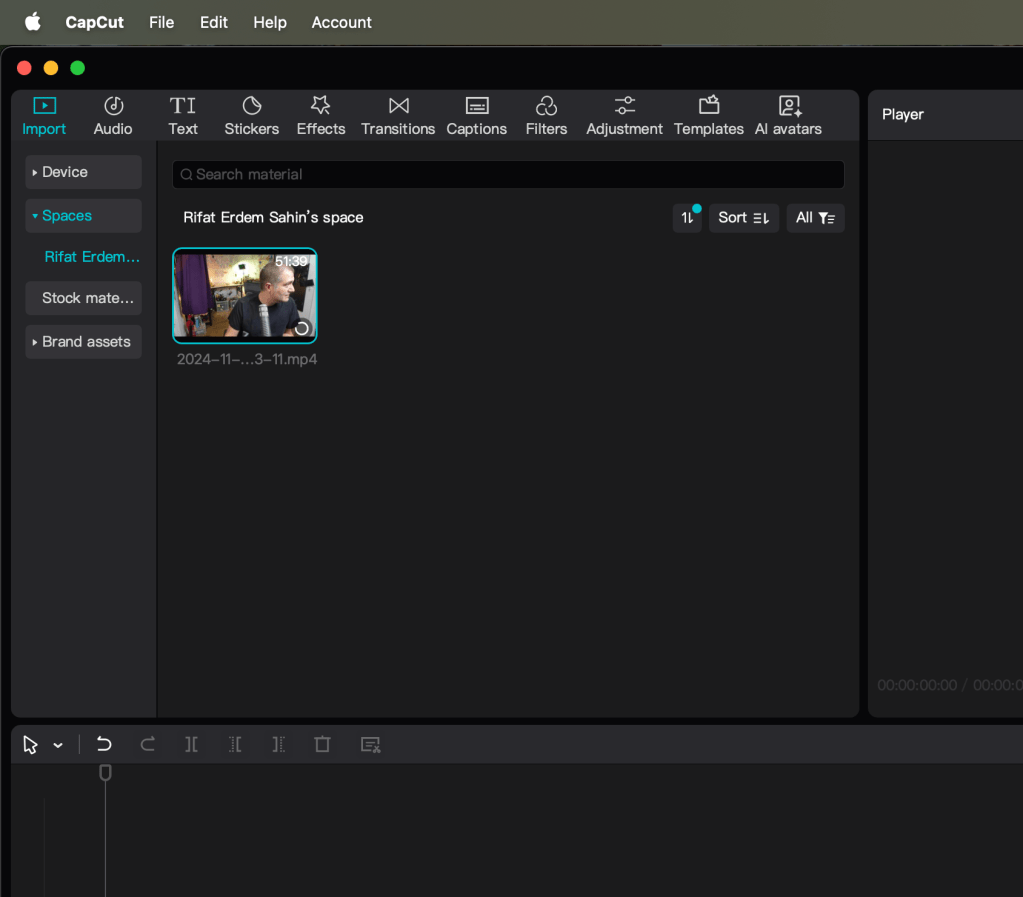Open the All filter dropdown
Image resolution: width=1023 pixels, height=897 pixels.
click(x=816, y=218)
